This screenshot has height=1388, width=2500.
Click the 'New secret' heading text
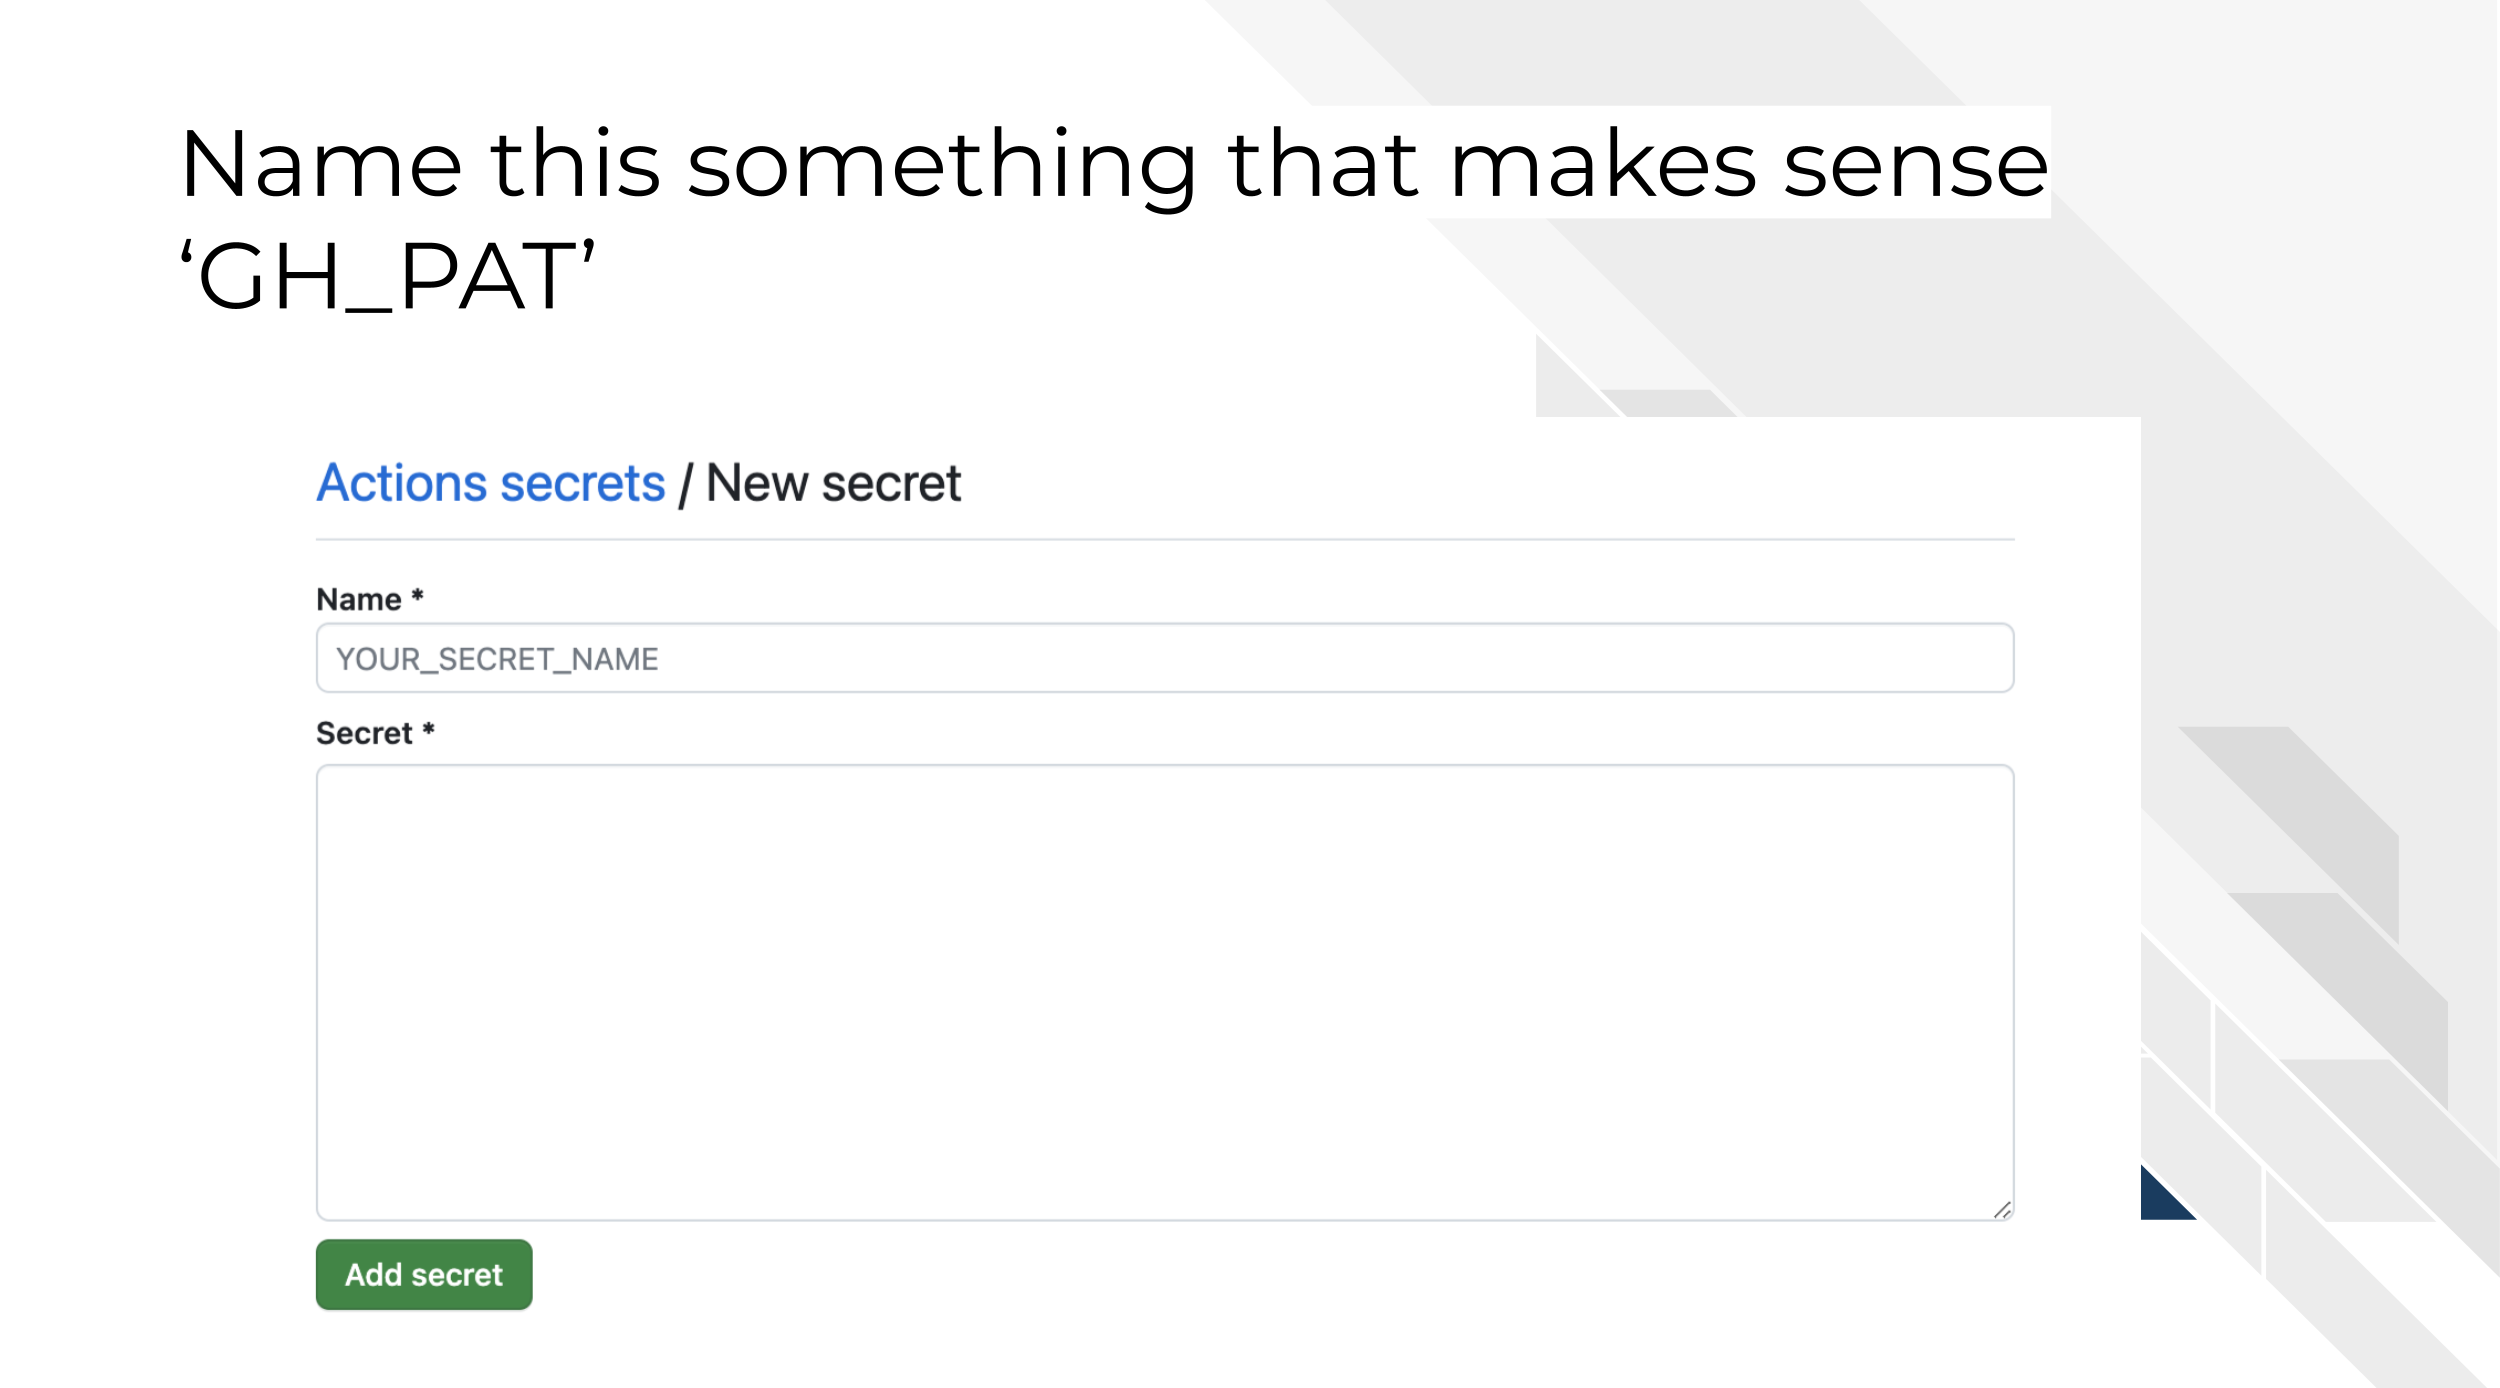833,484
